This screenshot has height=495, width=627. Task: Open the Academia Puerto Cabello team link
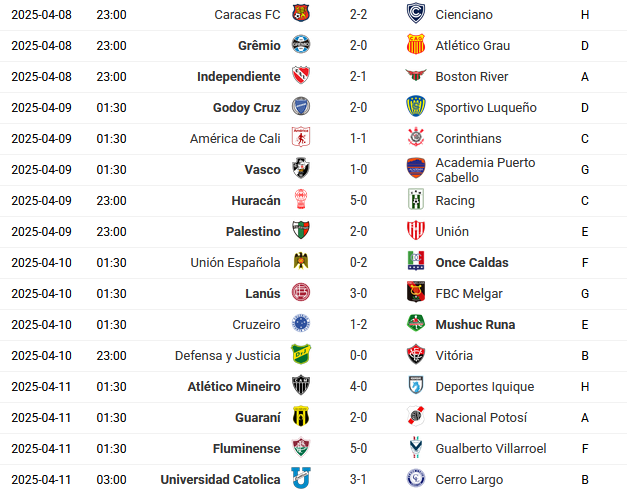click(485, 170)
